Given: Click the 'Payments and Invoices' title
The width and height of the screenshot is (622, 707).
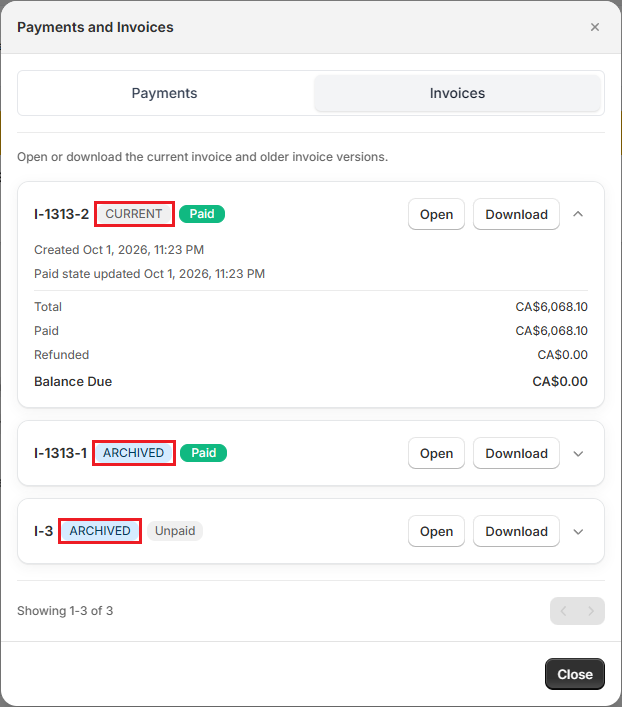Looking at the screenshot, I should (x=95, y=27).
